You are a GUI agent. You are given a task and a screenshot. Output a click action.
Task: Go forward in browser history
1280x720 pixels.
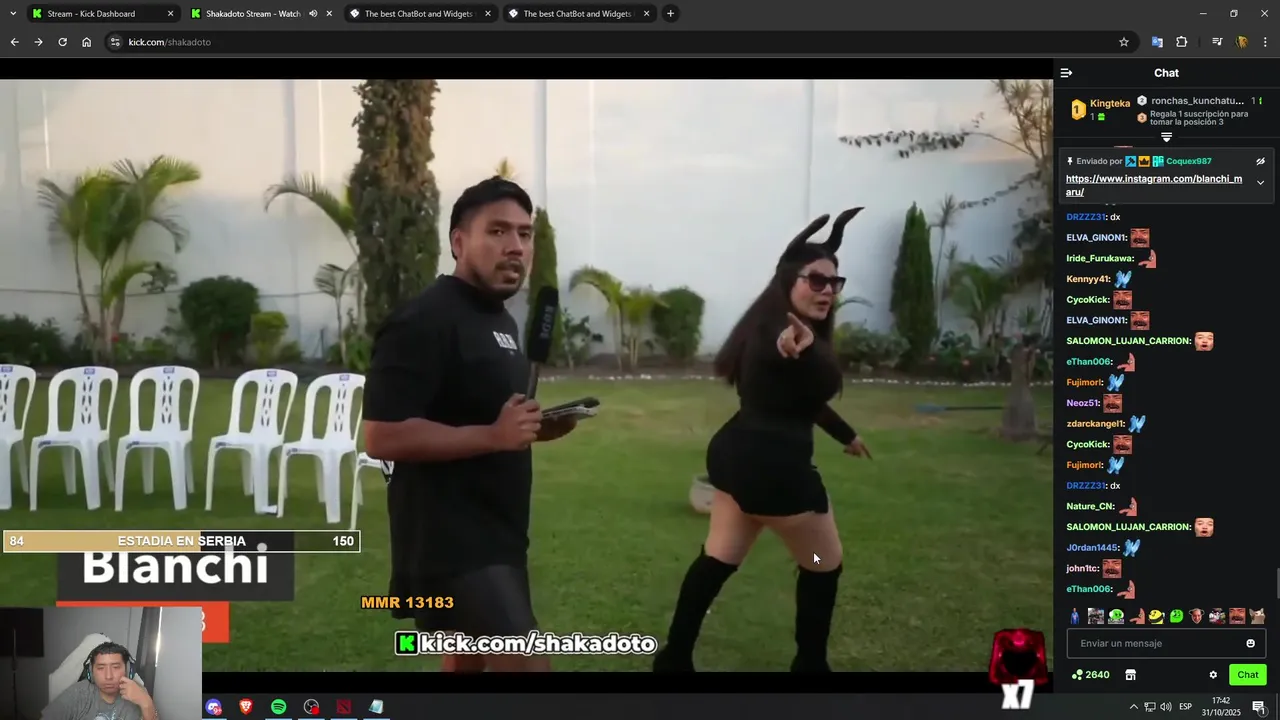(38, 42)
